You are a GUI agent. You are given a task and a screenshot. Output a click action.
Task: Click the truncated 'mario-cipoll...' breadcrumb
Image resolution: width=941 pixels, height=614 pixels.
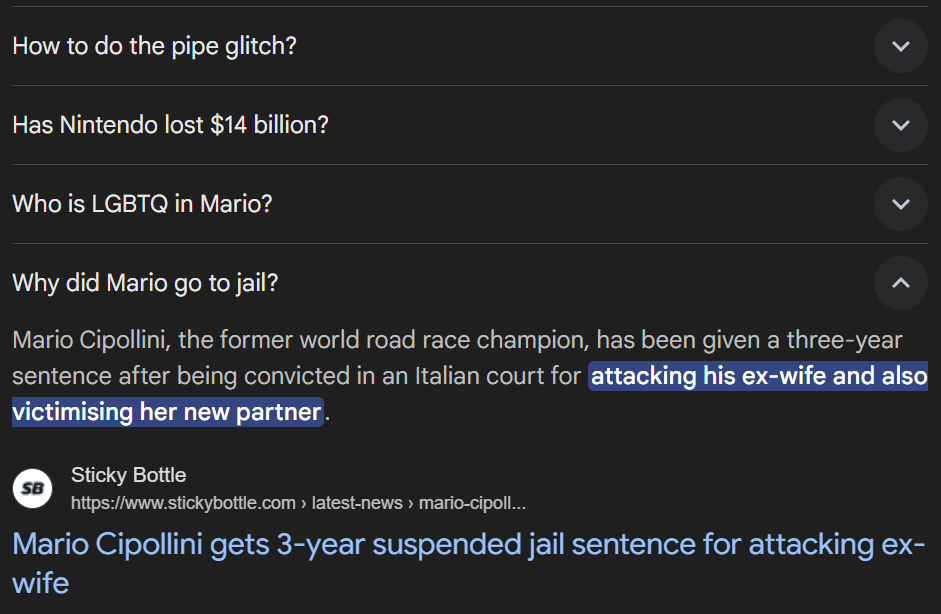click(472, 502)
